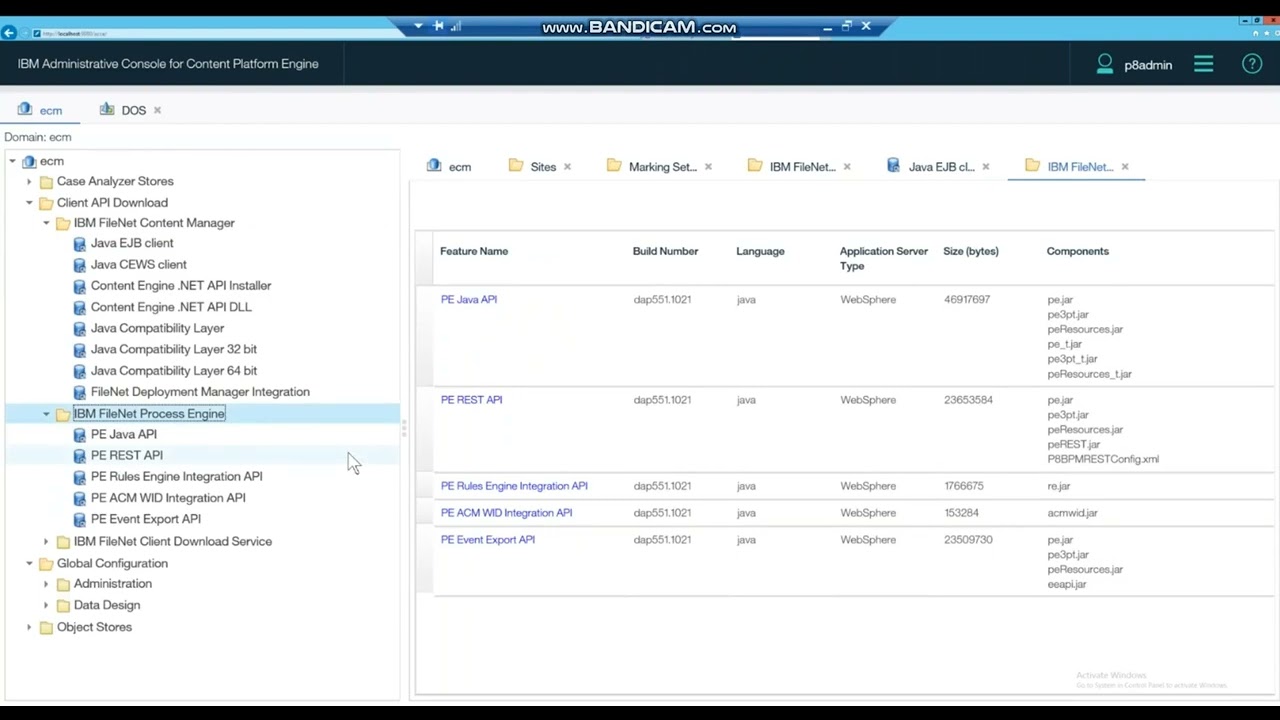Click the Java EJB client tree icon
Viewport: 1280px width, 720px height.
pos(80,243)
